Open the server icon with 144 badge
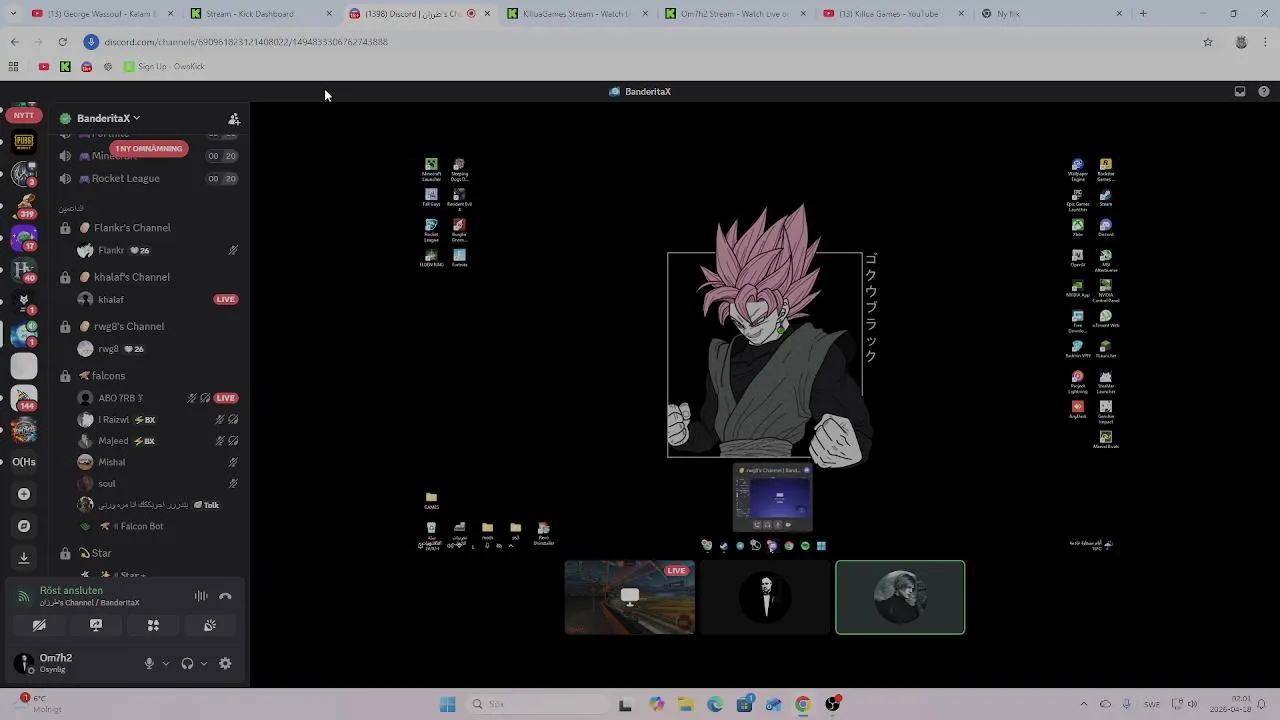 (24, 398)
